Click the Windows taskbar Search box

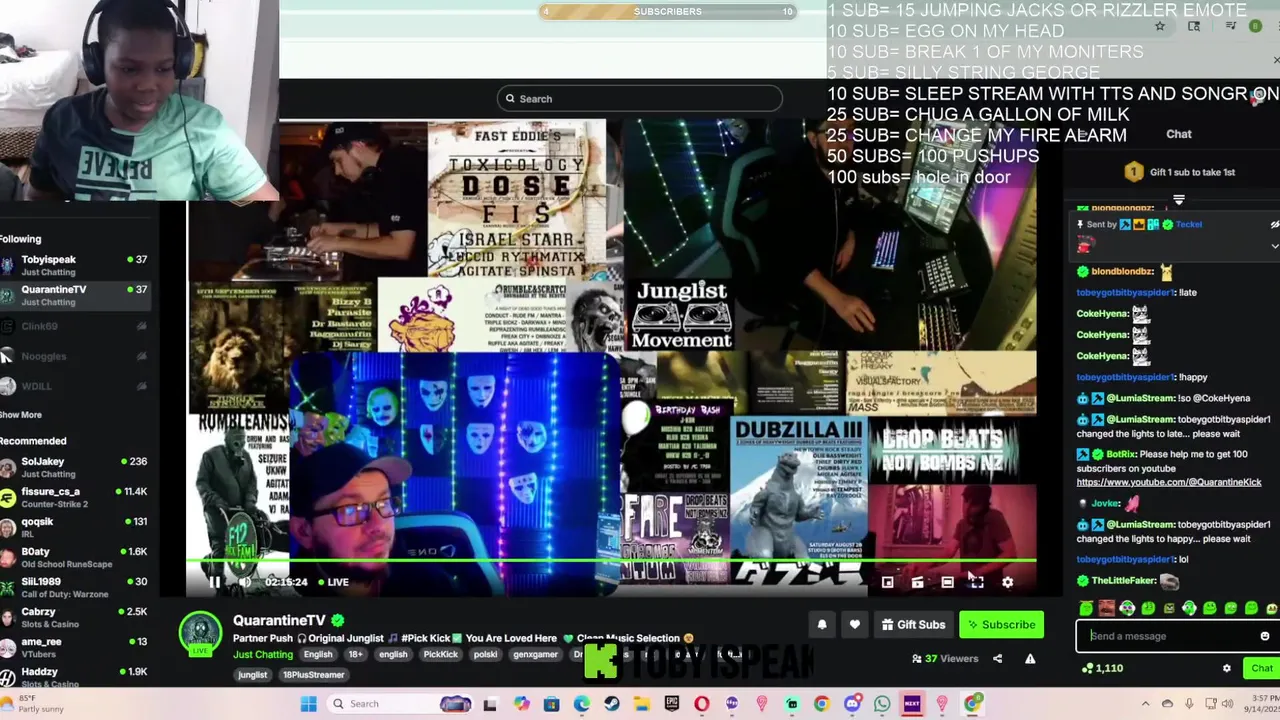pos(400,704)
